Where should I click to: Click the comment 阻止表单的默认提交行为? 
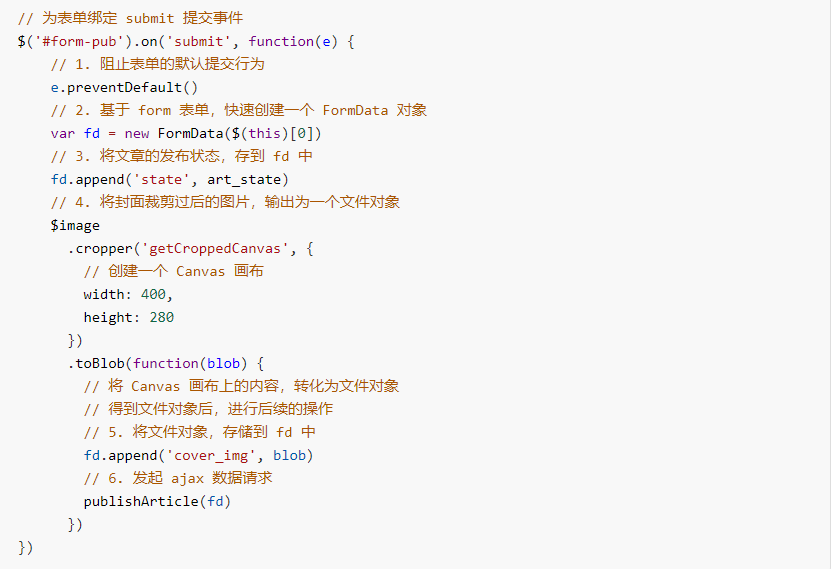[158, 65]
